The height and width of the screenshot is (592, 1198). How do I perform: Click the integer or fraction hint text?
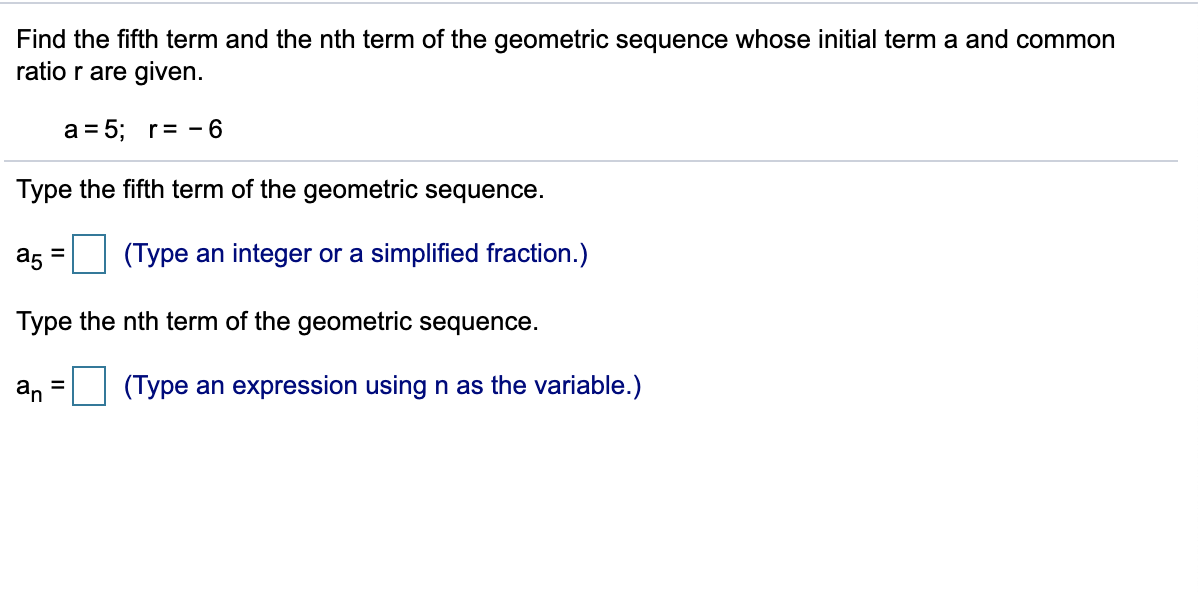pyautogui.click(x=355, y=253)
